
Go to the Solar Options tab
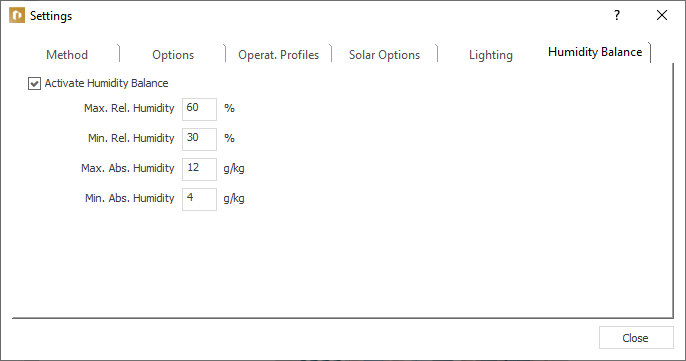coord(384,55)
